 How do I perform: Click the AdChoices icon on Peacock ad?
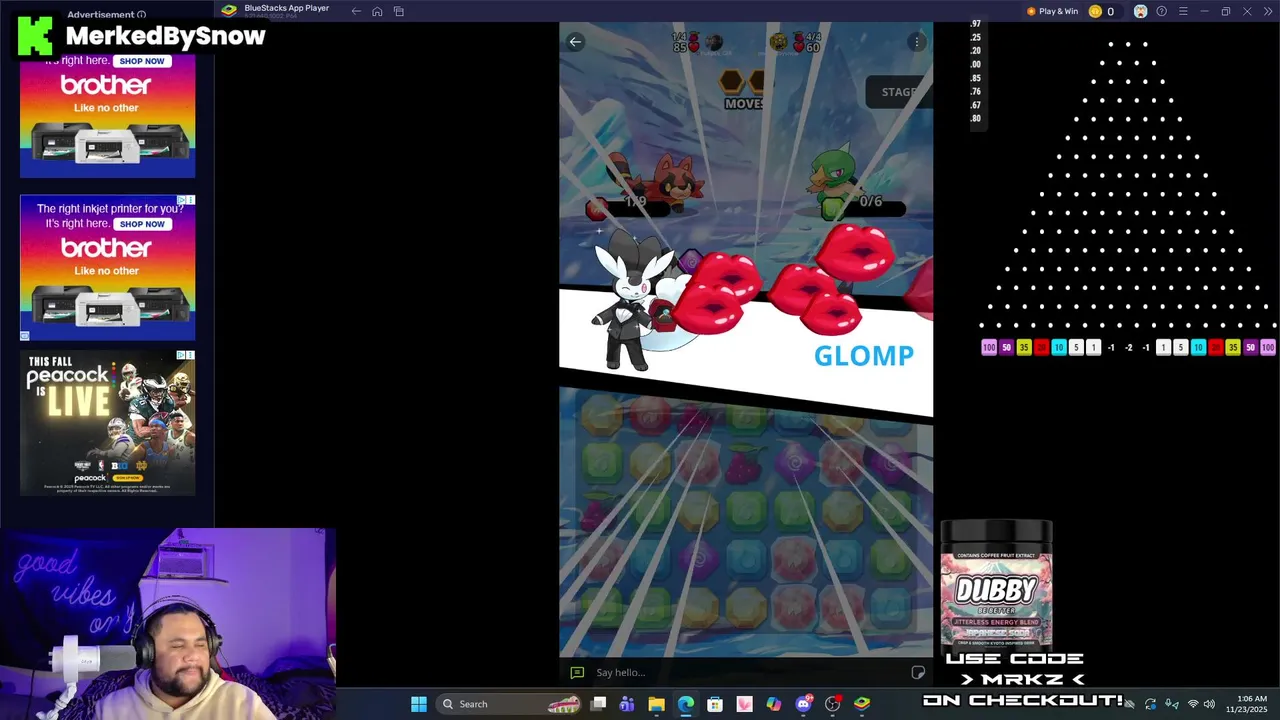181,354
